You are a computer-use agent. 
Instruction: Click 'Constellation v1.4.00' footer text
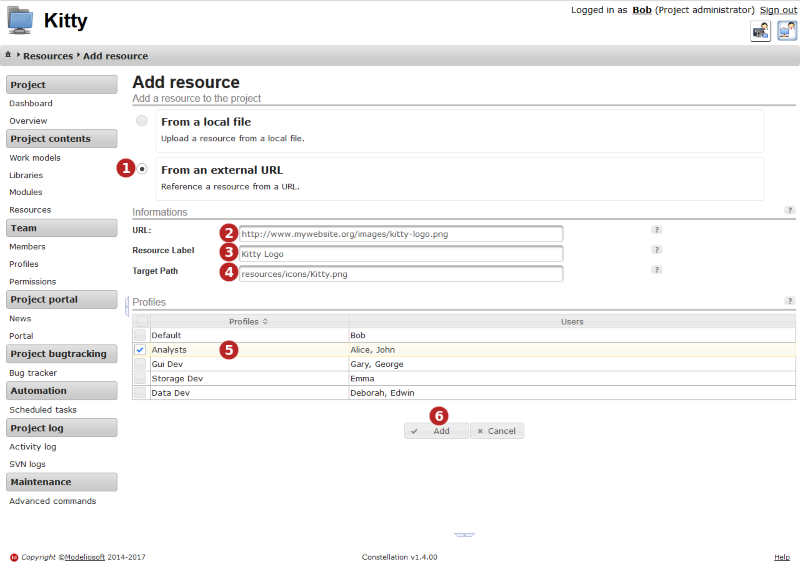click(399, 557)
